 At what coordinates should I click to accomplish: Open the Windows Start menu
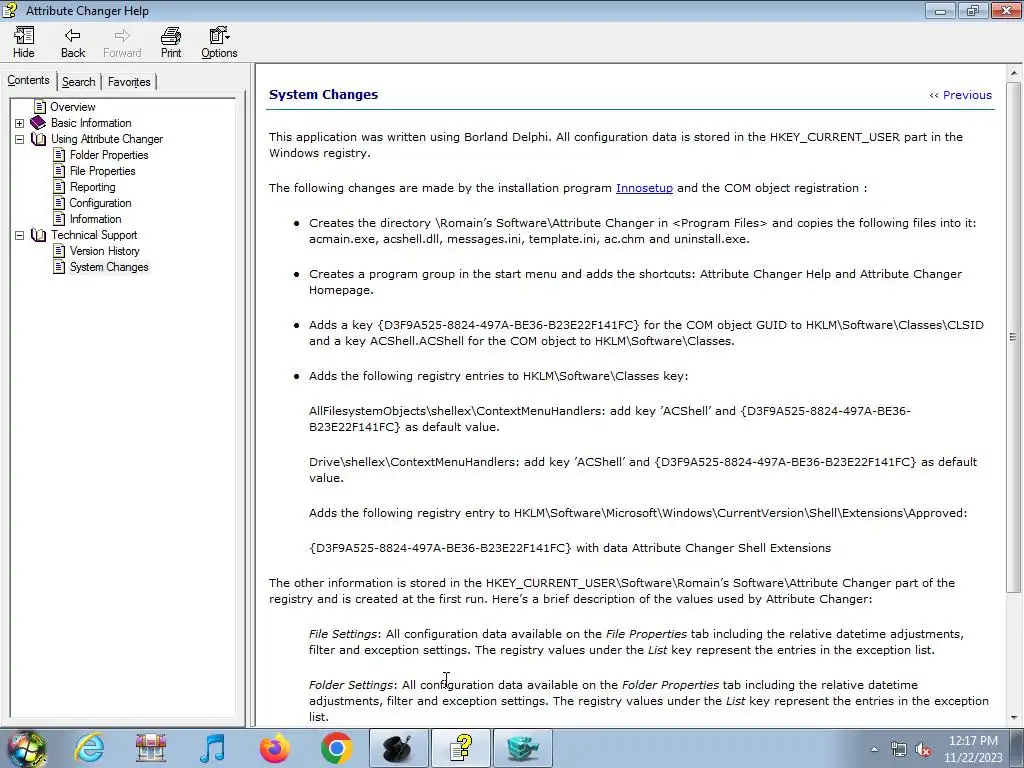(26, 748)
